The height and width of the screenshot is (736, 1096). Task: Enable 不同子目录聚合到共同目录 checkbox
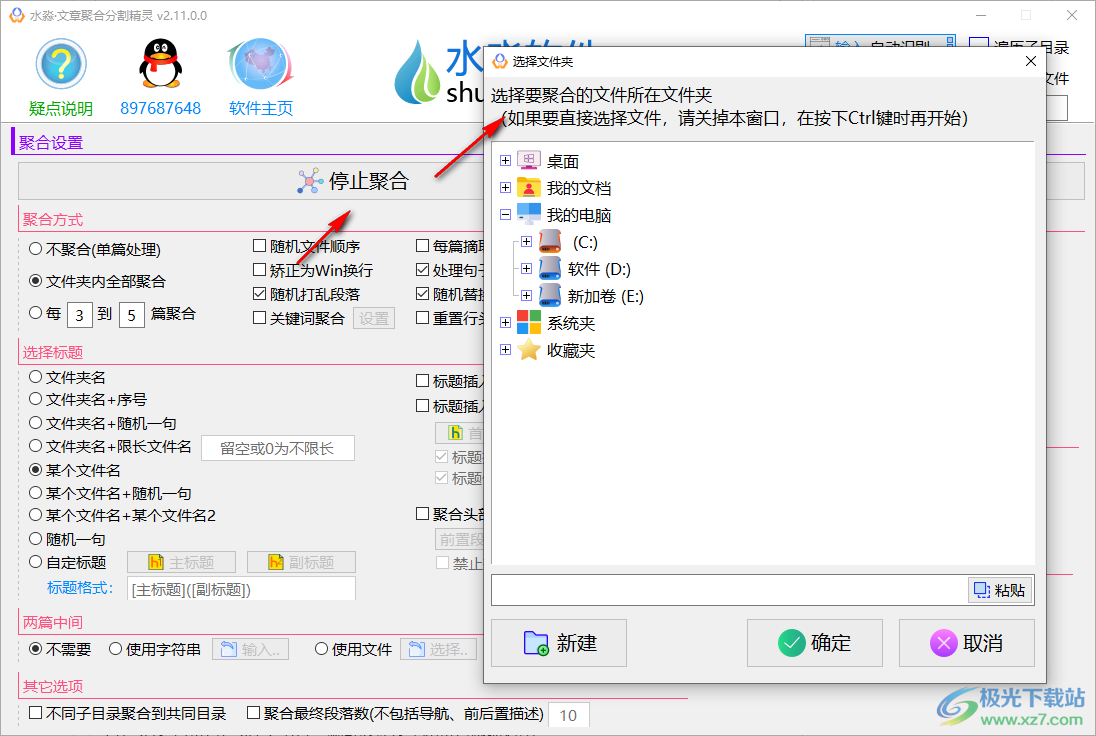click(128, 713)
